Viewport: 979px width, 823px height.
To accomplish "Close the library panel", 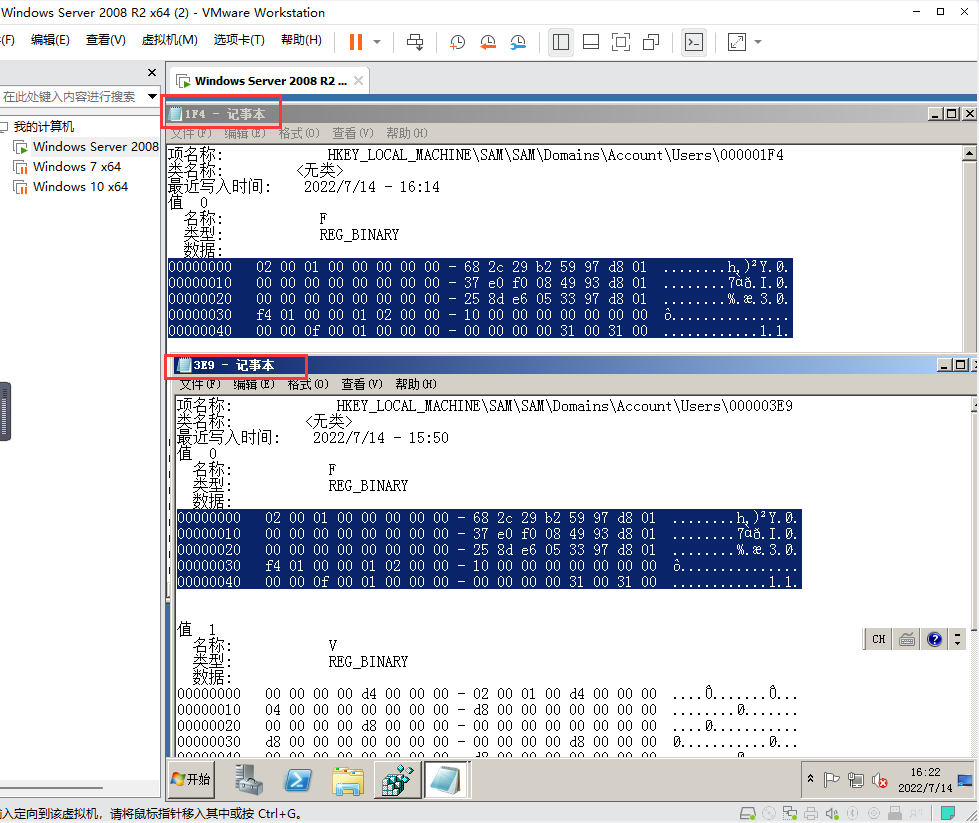I will pyautogui.click(x=152, y=72).
